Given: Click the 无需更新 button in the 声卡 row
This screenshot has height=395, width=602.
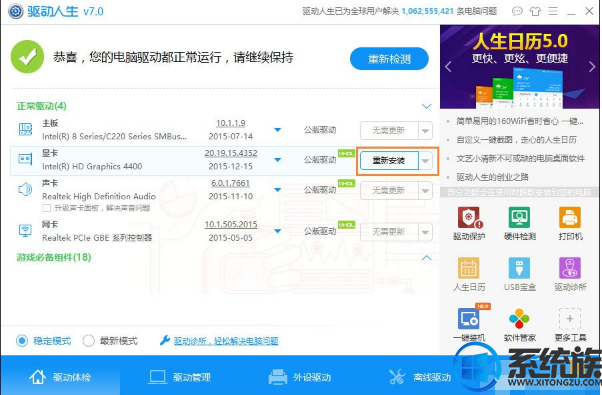Looking at the screenshot, I should 389,191.
